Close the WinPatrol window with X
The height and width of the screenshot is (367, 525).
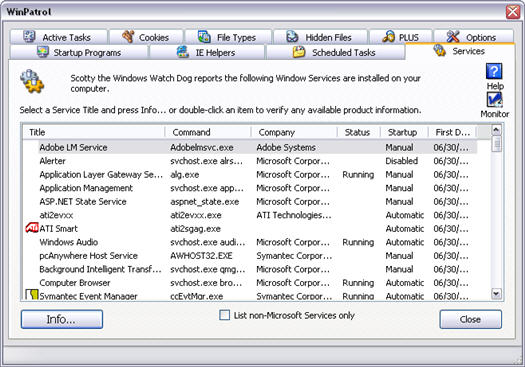click(x=513, y=12)
